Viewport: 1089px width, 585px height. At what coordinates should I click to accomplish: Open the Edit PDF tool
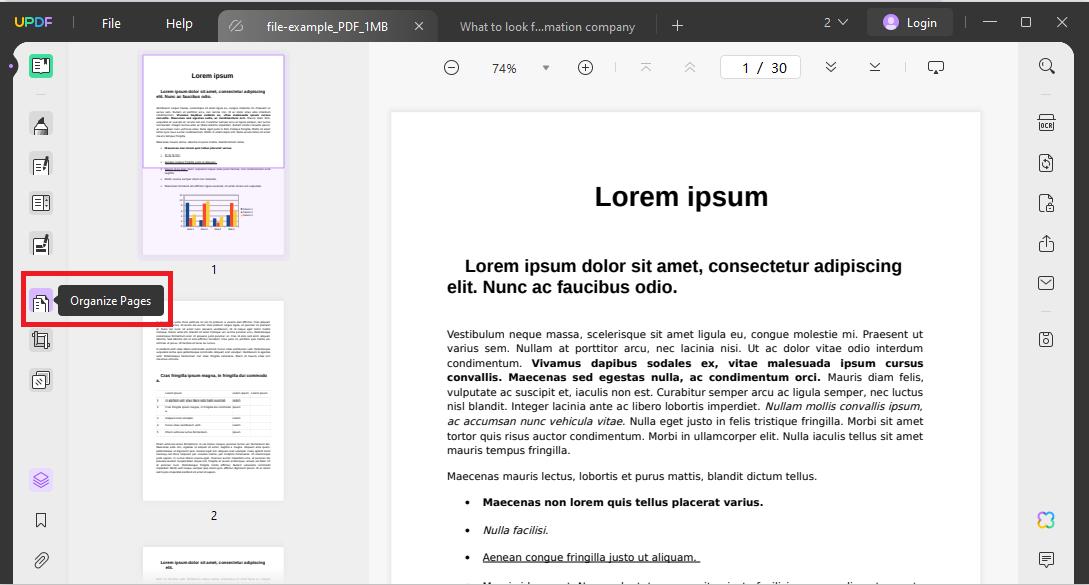(41, 163)
